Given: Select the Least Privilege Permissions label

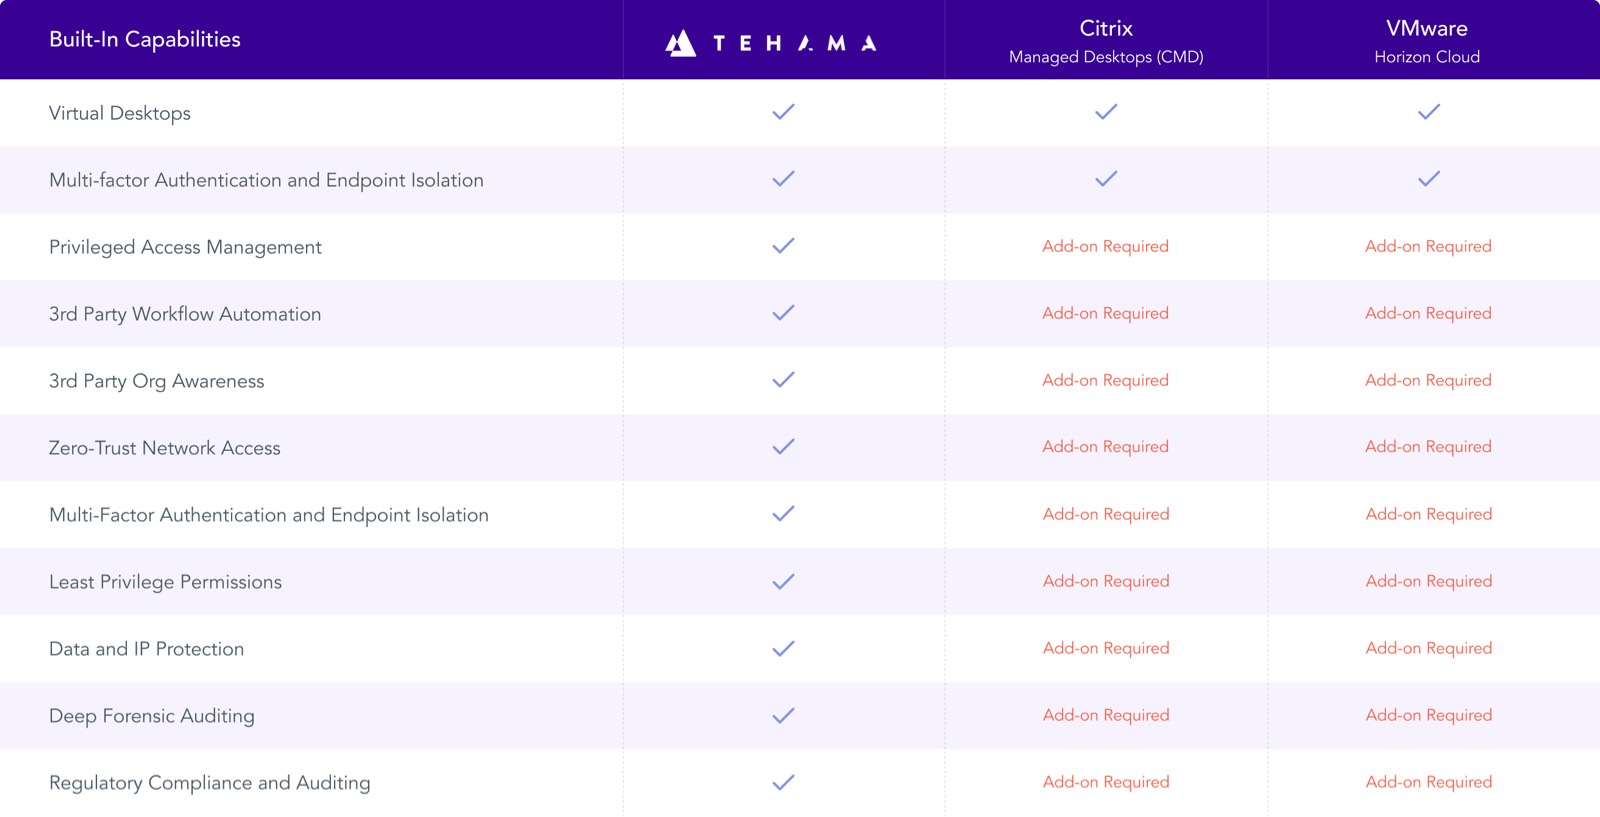Looking at the screenshot, I should pos(165,582).
